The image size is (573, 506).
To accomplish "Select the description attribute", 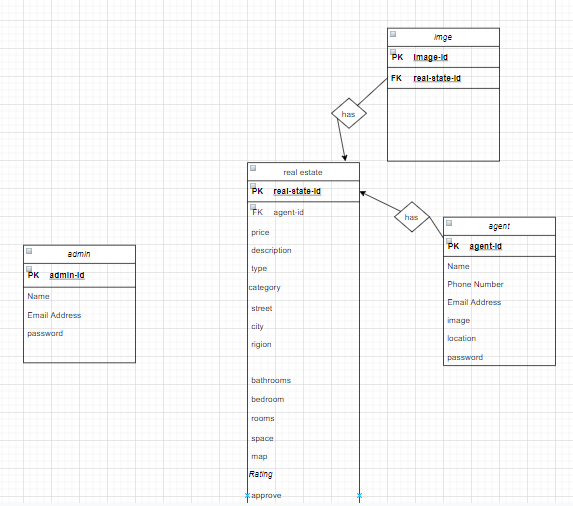I will (x=271, y=251).
